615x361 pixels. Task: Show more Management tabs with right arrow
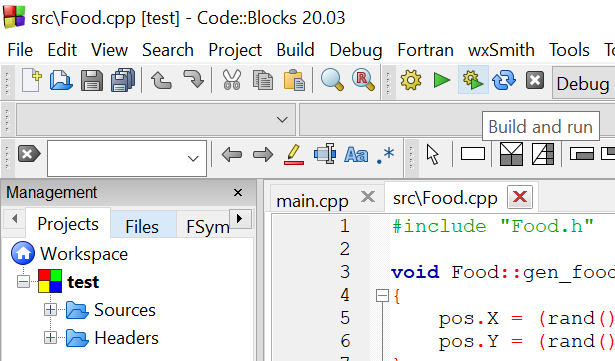tap(239, 219)
